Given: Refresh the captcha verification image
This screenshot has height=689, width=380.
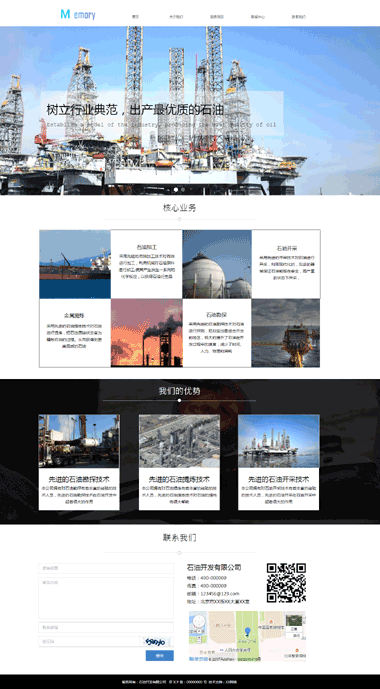Looking at the screenshot, I should pos(157,642).
